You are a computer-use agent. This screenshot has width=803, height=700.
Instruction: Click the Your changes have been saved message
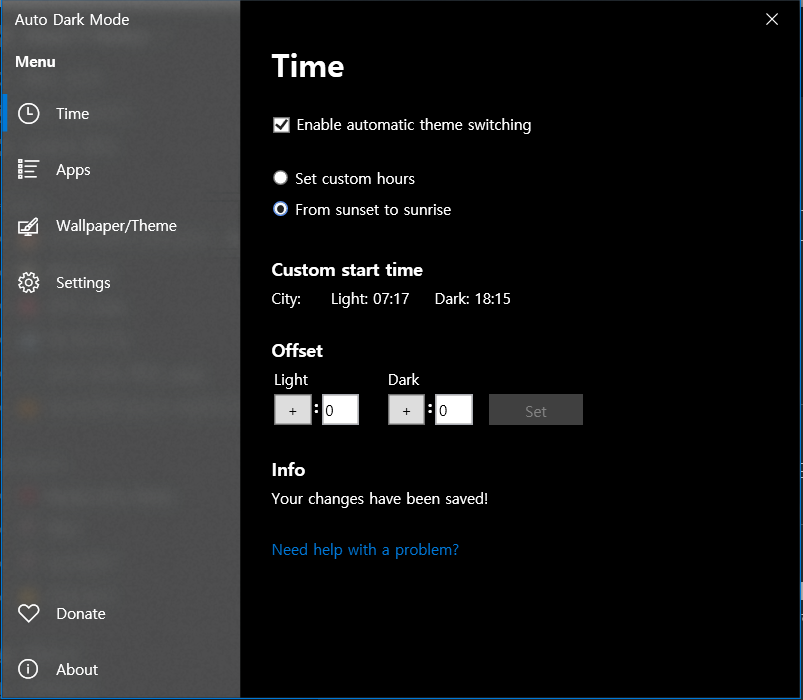[x=379, y=499]
